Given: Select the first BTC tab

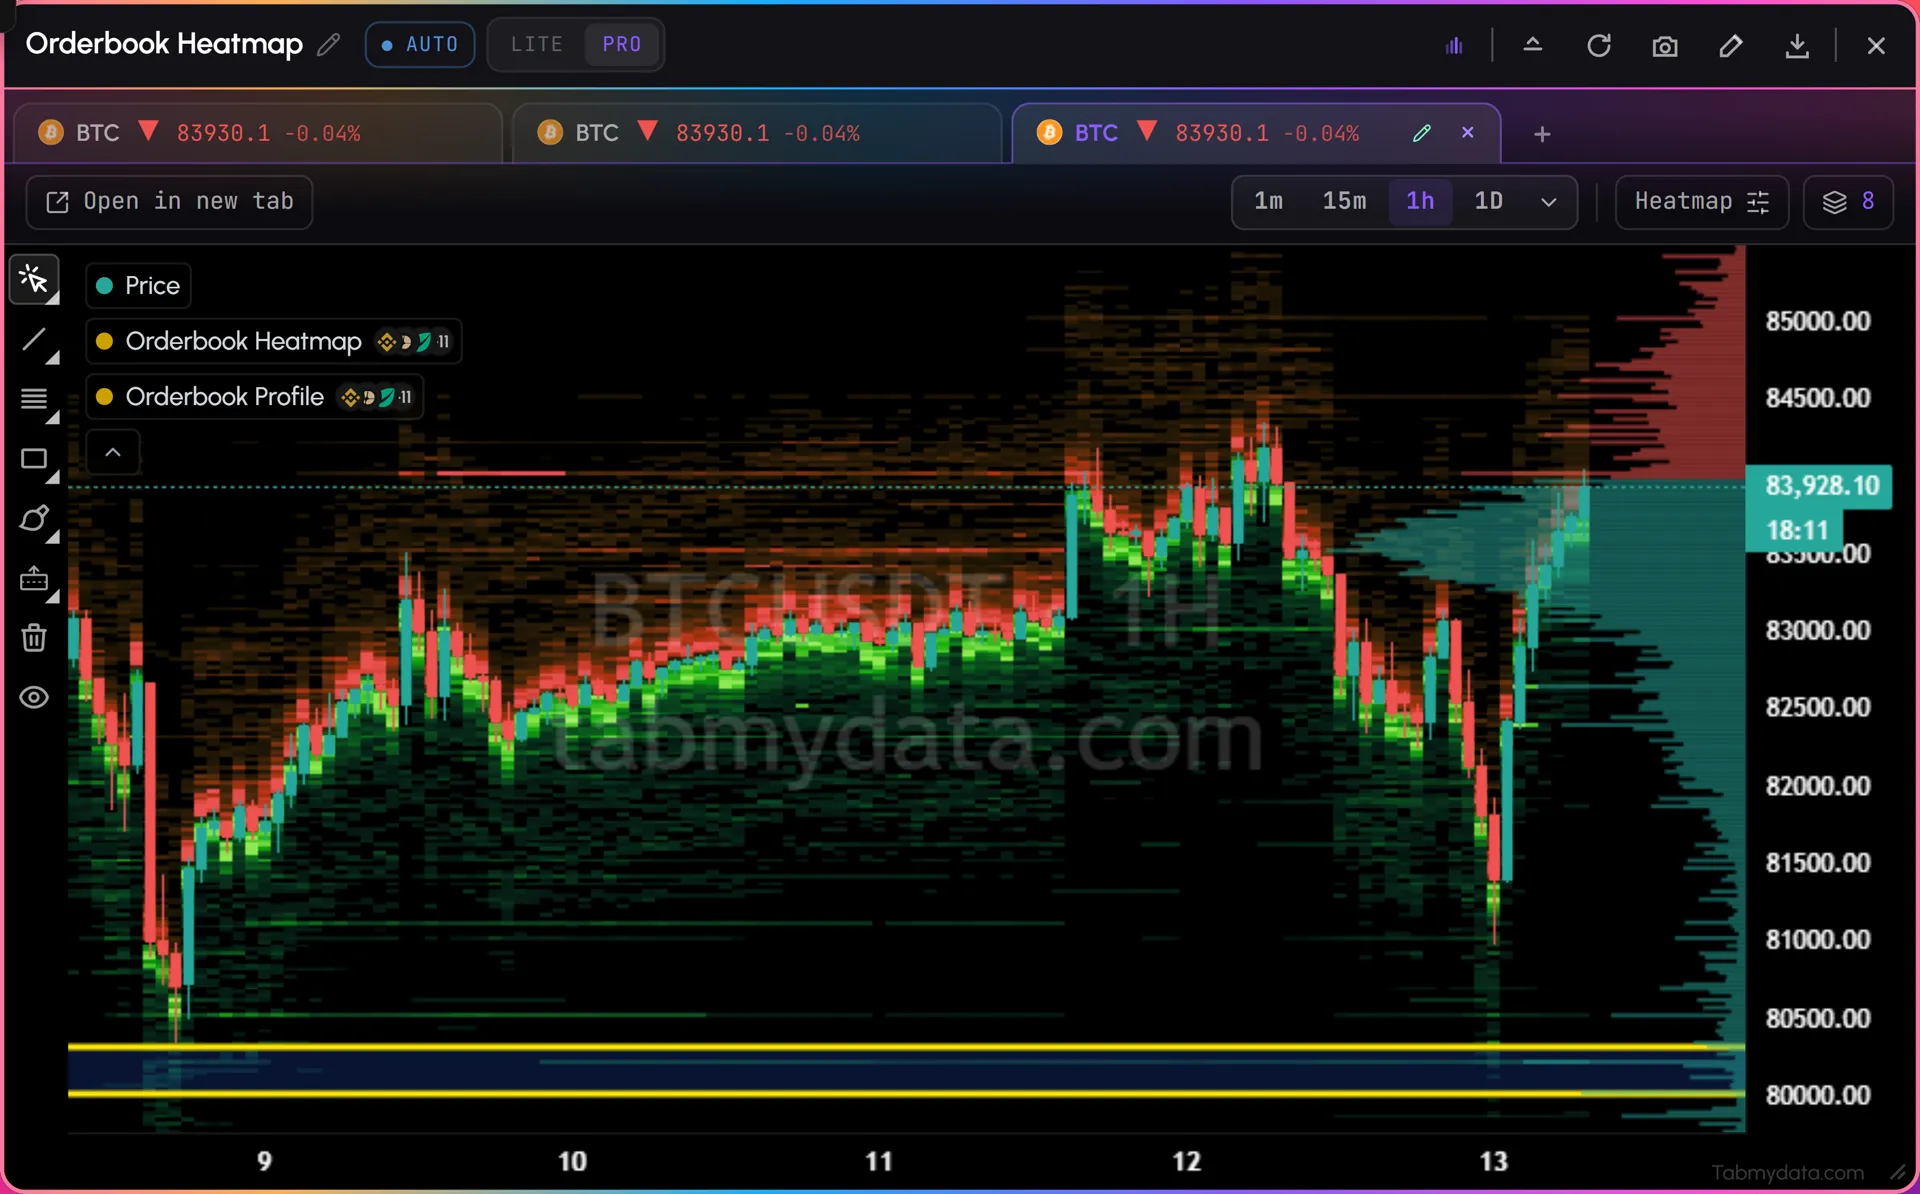Looking at the screenshot, I should 258,133.
